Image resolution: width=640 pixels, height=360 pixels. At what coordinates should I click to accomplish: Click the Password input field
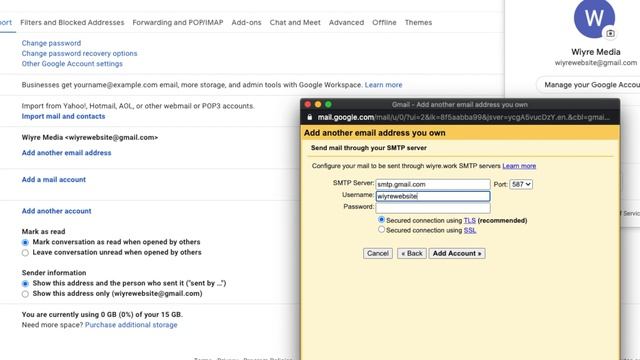pyautogui.click(x=433, y=208)
